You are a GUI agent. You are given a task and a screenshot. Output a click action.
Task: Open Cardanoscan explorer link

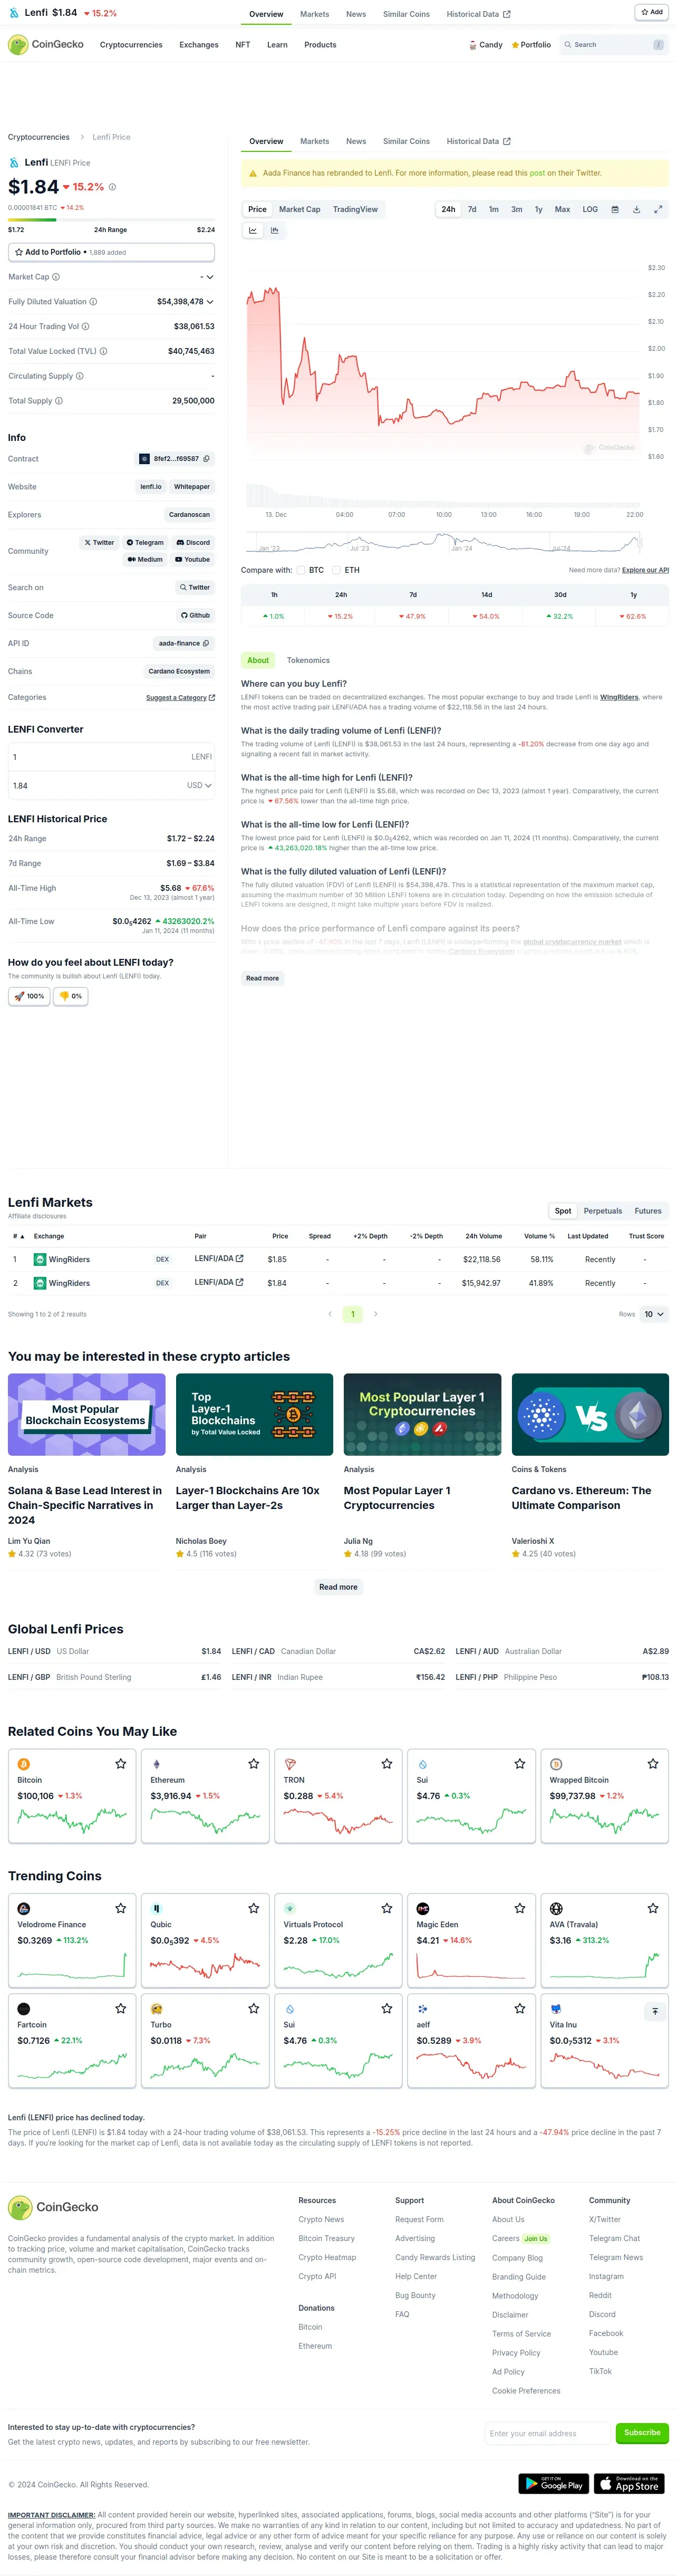(189, 515)
